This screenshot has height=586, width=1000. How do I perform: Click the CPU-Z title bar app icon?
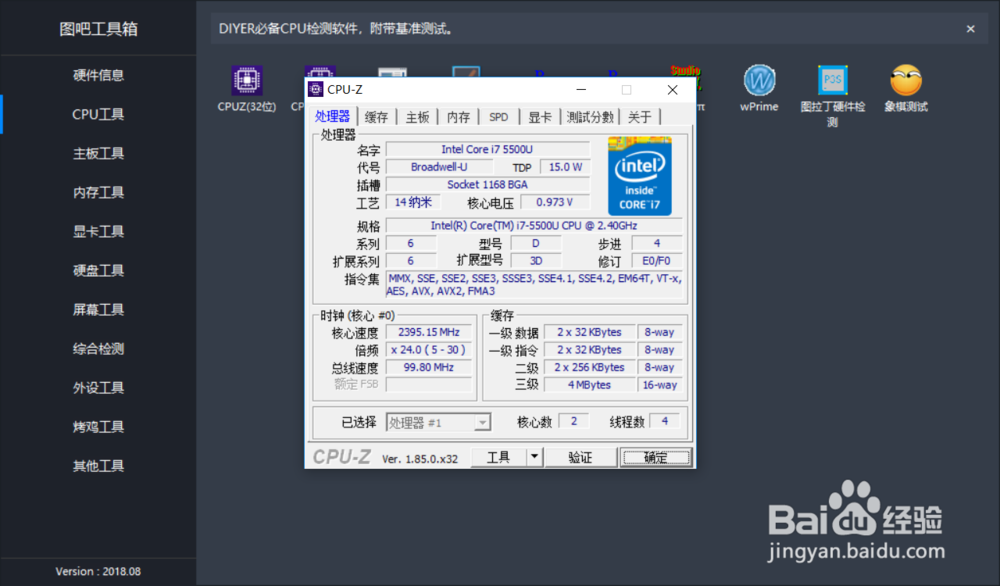pyautogui.click(x=315, y=90)
